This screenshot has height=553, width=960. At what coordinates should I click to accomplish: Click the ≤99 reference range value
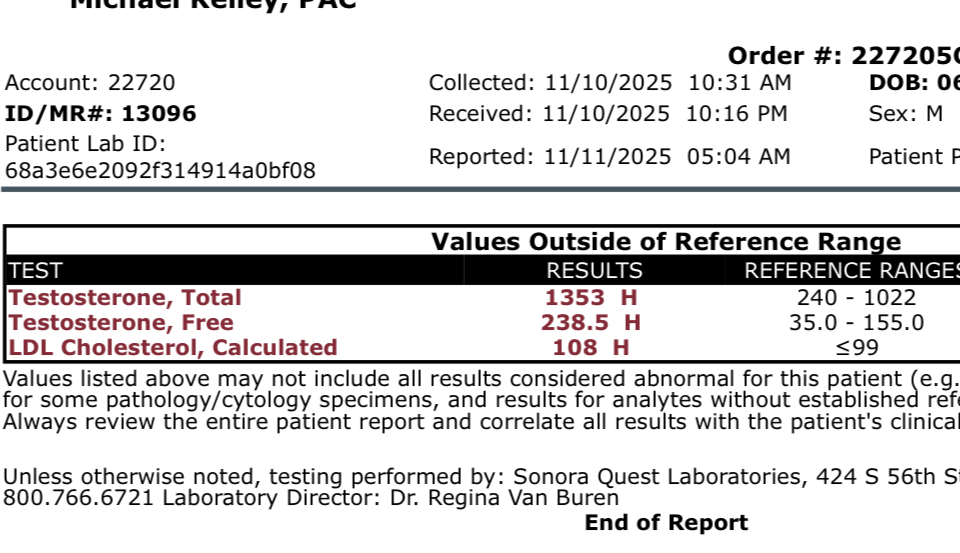pyautogui.click(x=856, y=347)
